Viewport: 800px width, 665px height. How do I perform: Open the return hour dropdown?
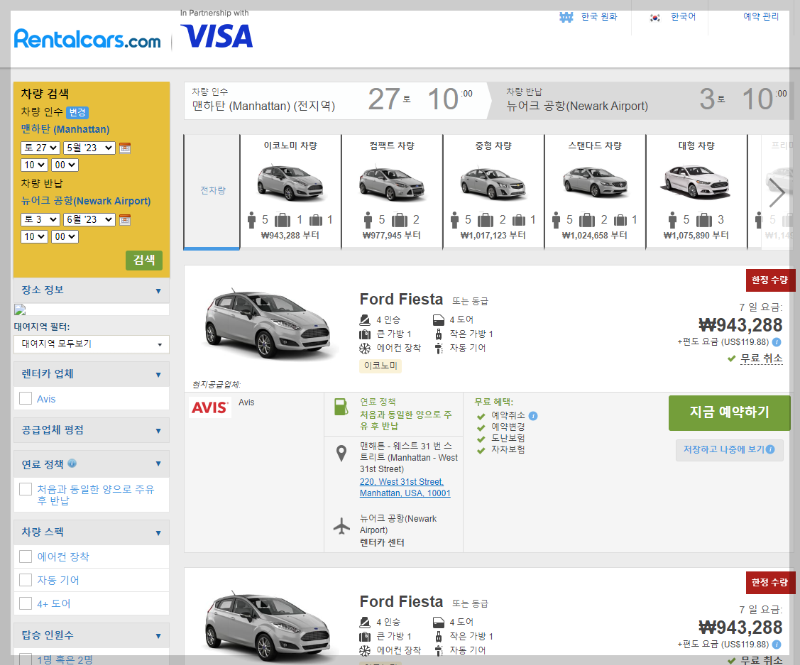pyautogui.click(x=34, y=237)
